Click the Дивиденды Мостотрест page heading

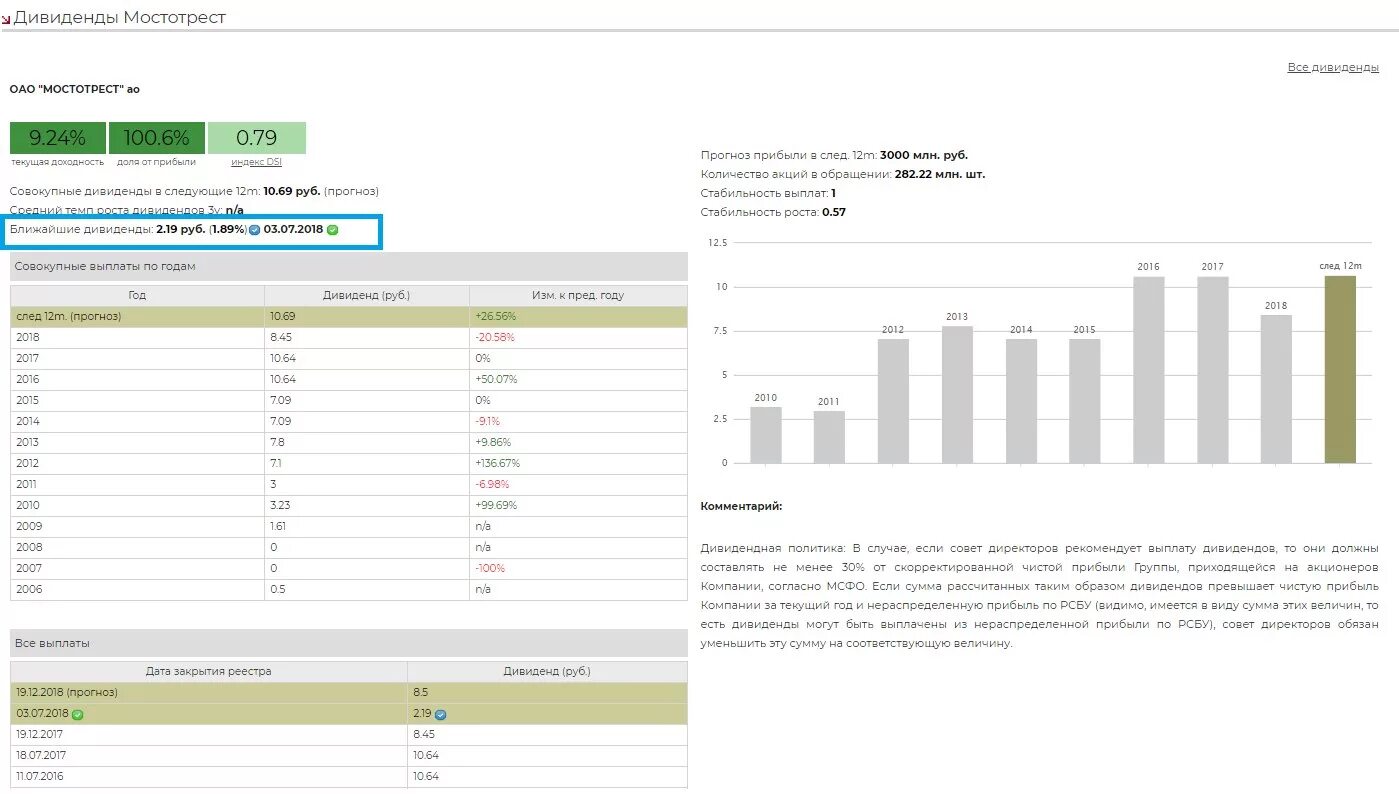point(120,18)
